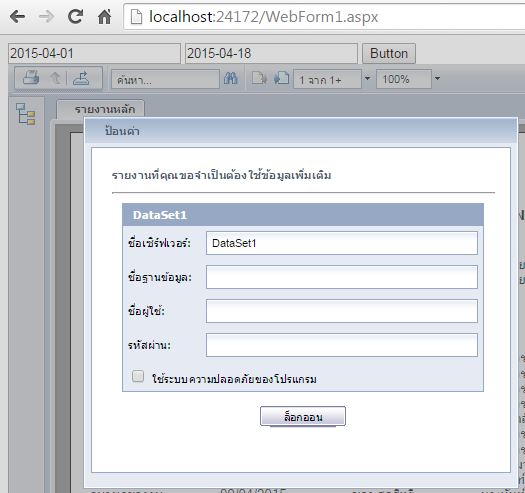Viewport: 525px width, 493px height.
Task: Click the password input field
Action: (x=342, y=345)
